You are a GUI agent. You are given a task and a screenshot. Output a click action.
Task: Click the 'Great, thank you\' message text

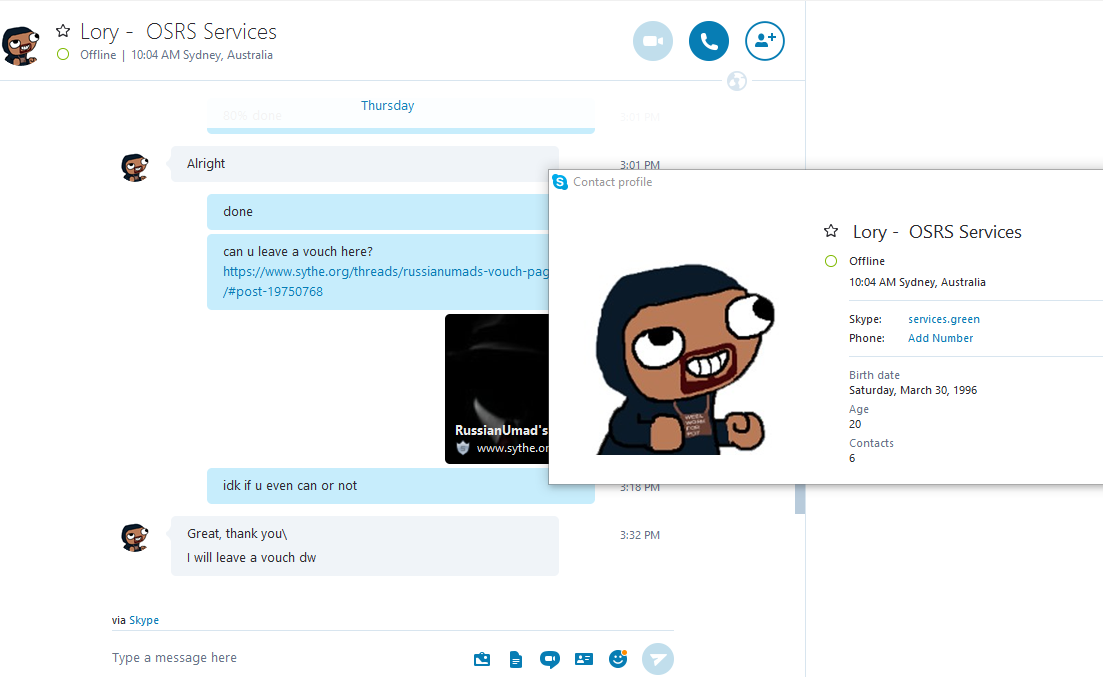(237, 533)
